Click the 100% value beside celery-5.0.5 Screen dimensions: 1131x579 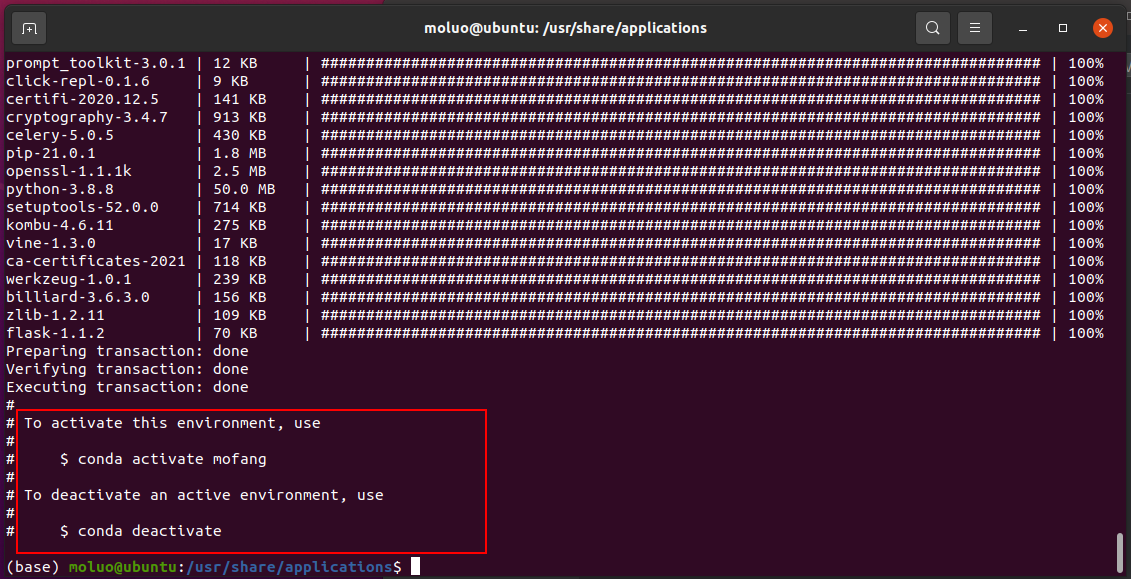pos(1086,136)
